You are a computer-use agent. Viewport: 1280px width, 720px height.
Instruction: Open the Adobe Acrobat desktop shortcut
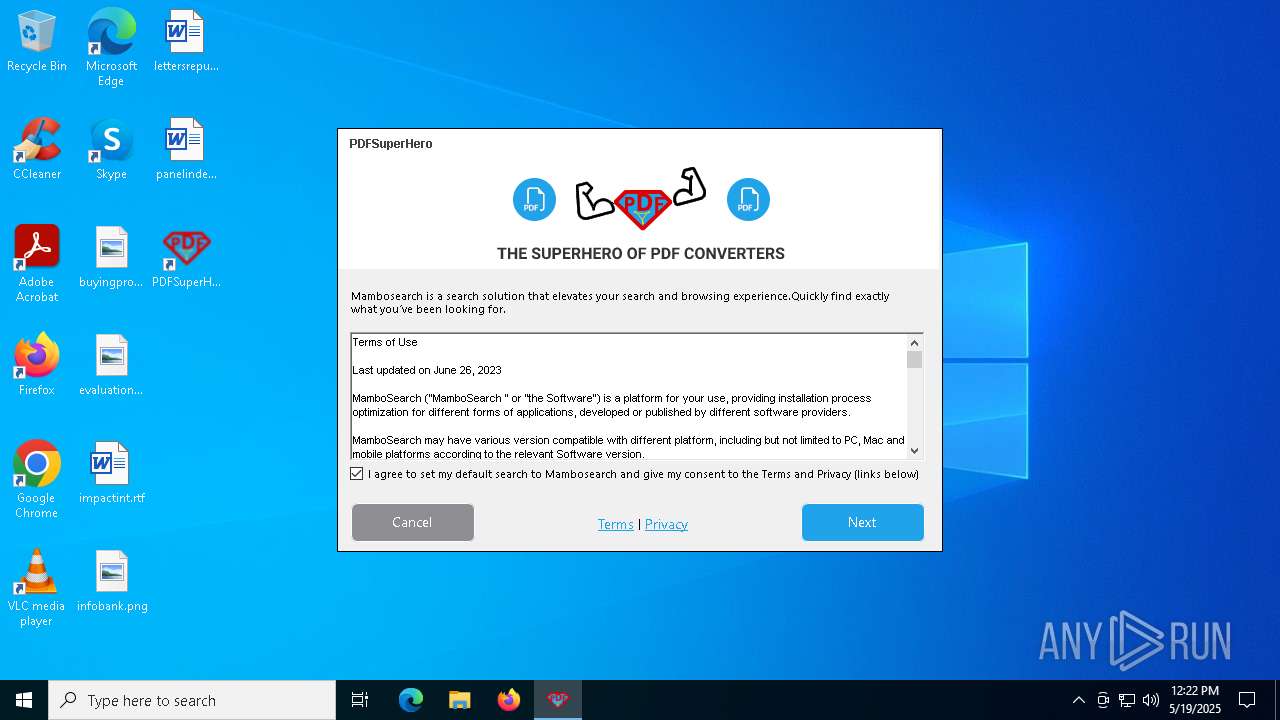coord(37,264)
